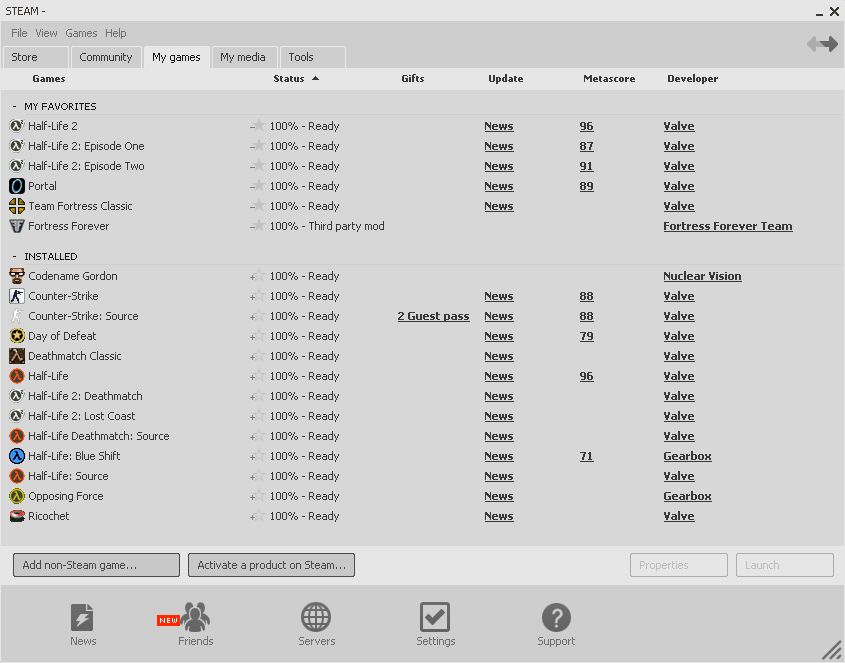This screenshot has height=663, width=845.
Task: Click Add non-Steam game button
Action: [96, 565]
